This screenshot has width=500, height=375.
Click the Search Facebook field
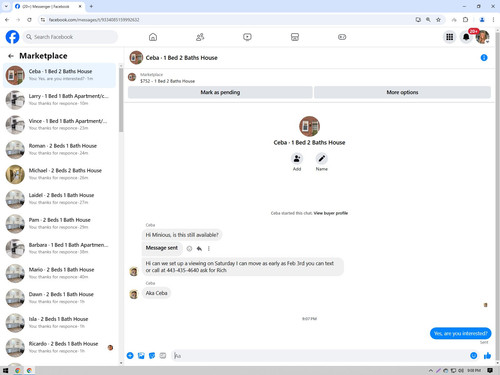click(70, 37)
